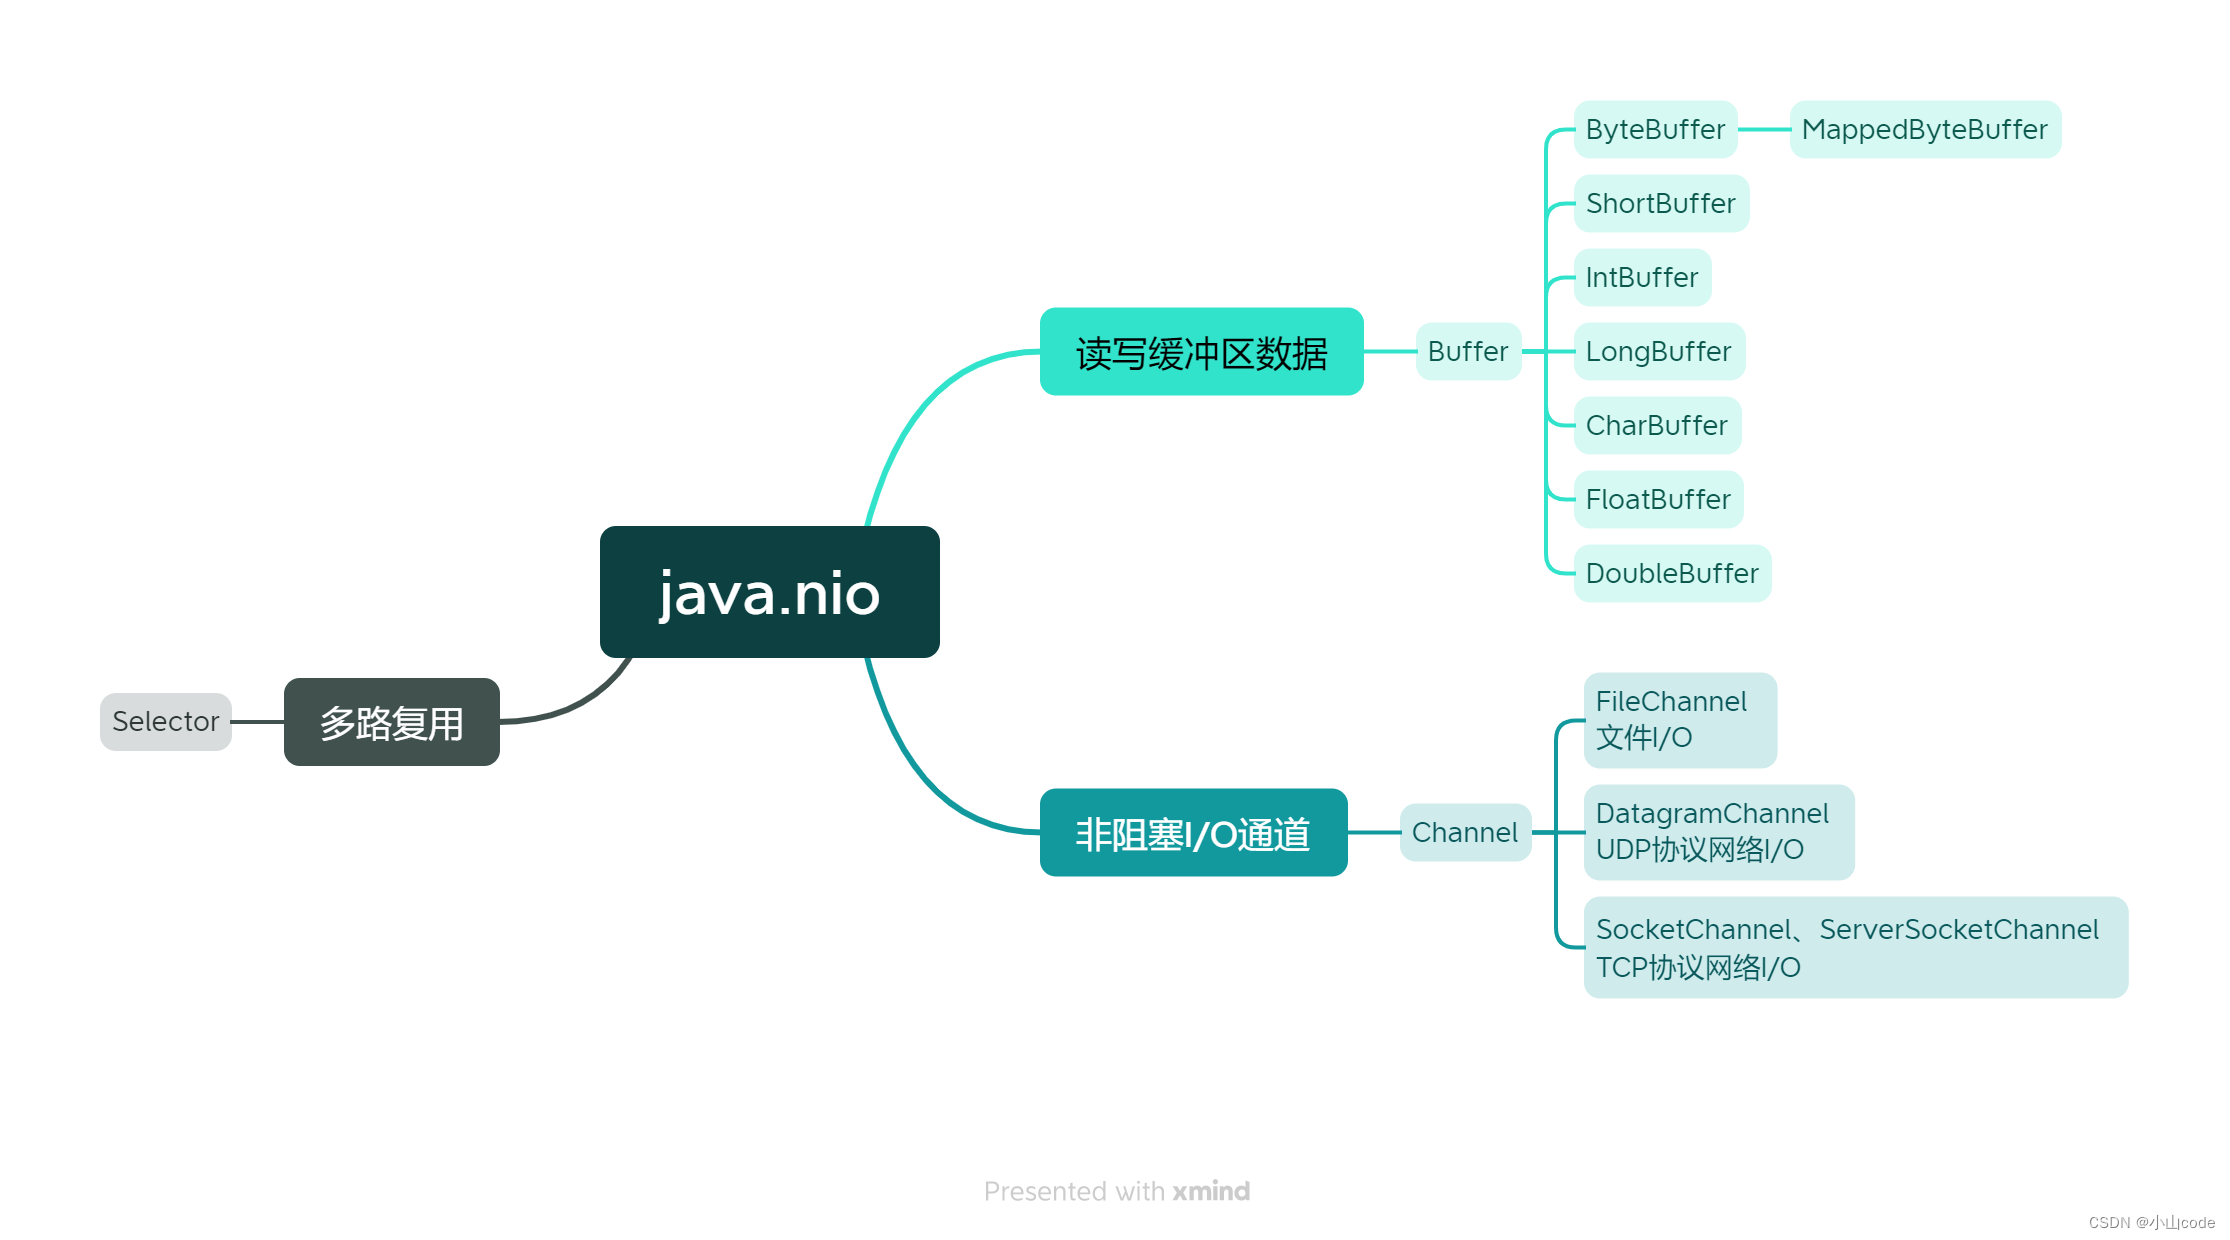Select the 读写缓冲区数据 branch node
Viewport: 2230px width, 1240px height.
tap(1201, 352)
